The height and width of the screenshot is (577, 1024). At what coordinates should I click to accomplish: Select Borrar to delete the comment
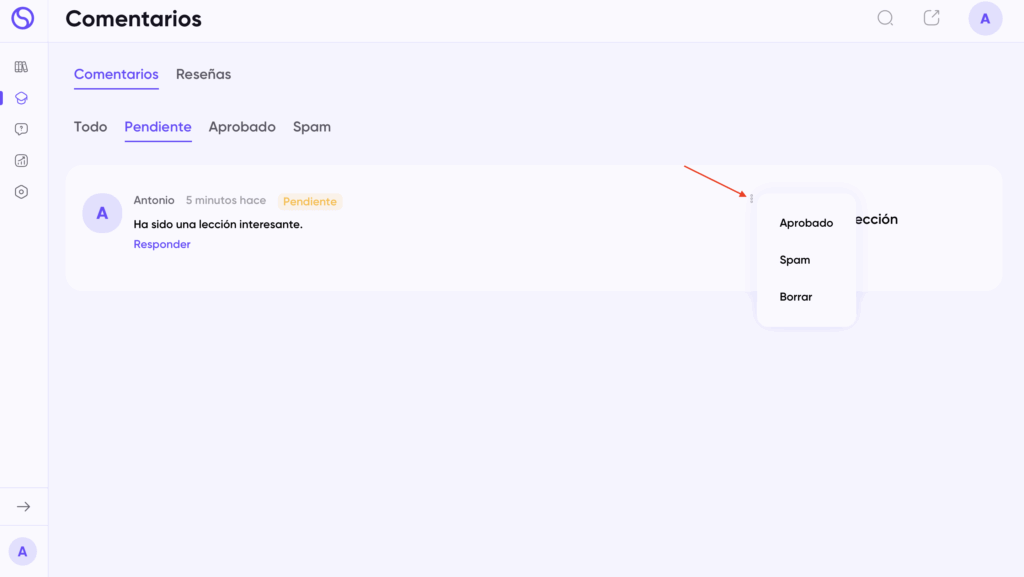tap(796, 297)
